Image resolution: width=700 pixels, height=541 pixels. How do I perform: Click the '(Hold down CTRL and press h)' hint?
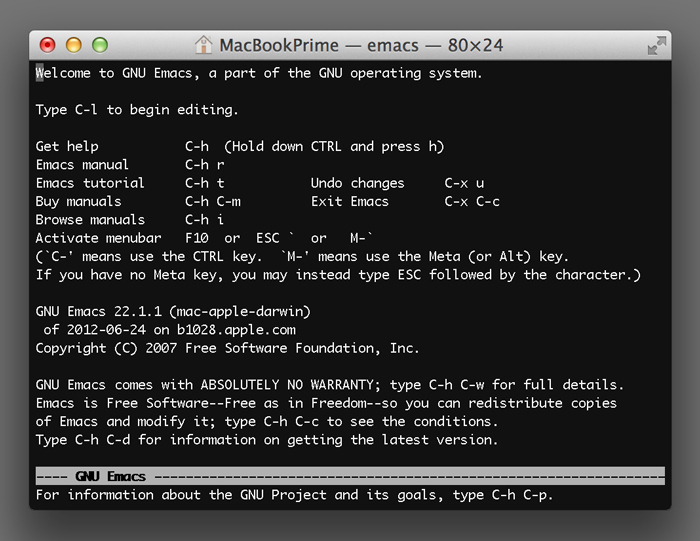pyautogui.click(x=334, y=146)
